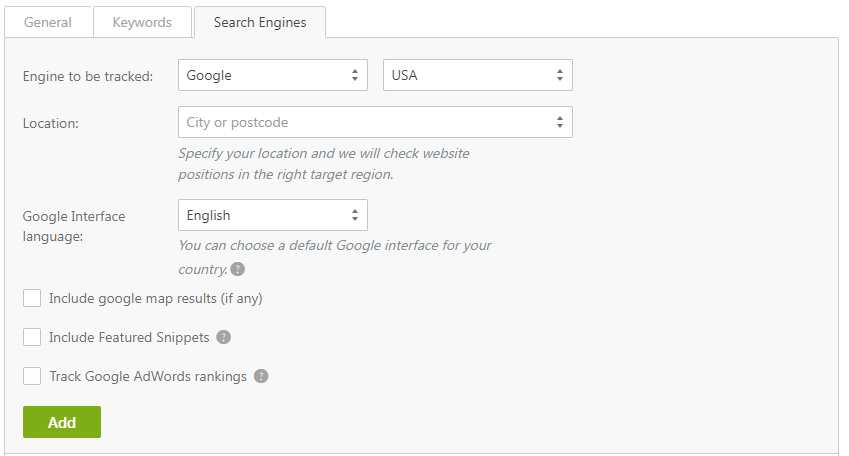This screenshot has width=849, height=456.
Task: Click the 'Include google map results' label
Action: [x=156, y=298]
